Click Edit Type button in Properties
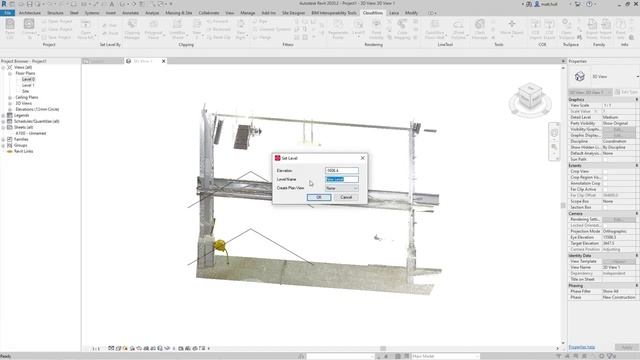This screenshot has height=360, width=640. tap(626, 92)
